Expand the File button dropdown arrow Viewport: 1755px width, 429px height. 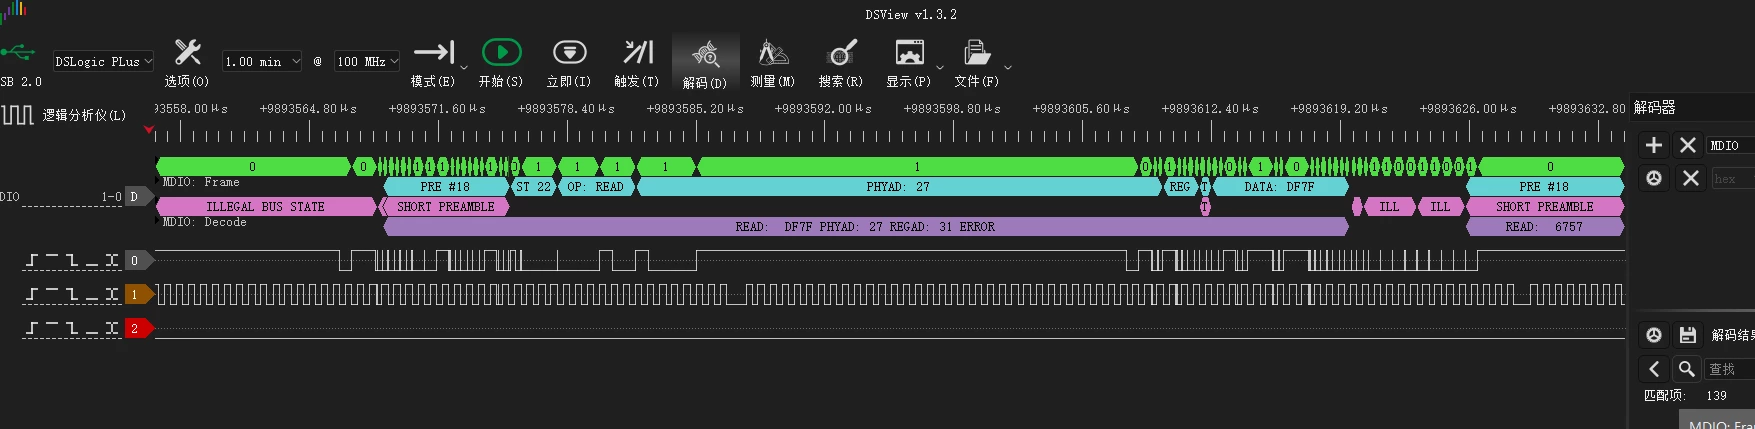[x=1007, y=68]
